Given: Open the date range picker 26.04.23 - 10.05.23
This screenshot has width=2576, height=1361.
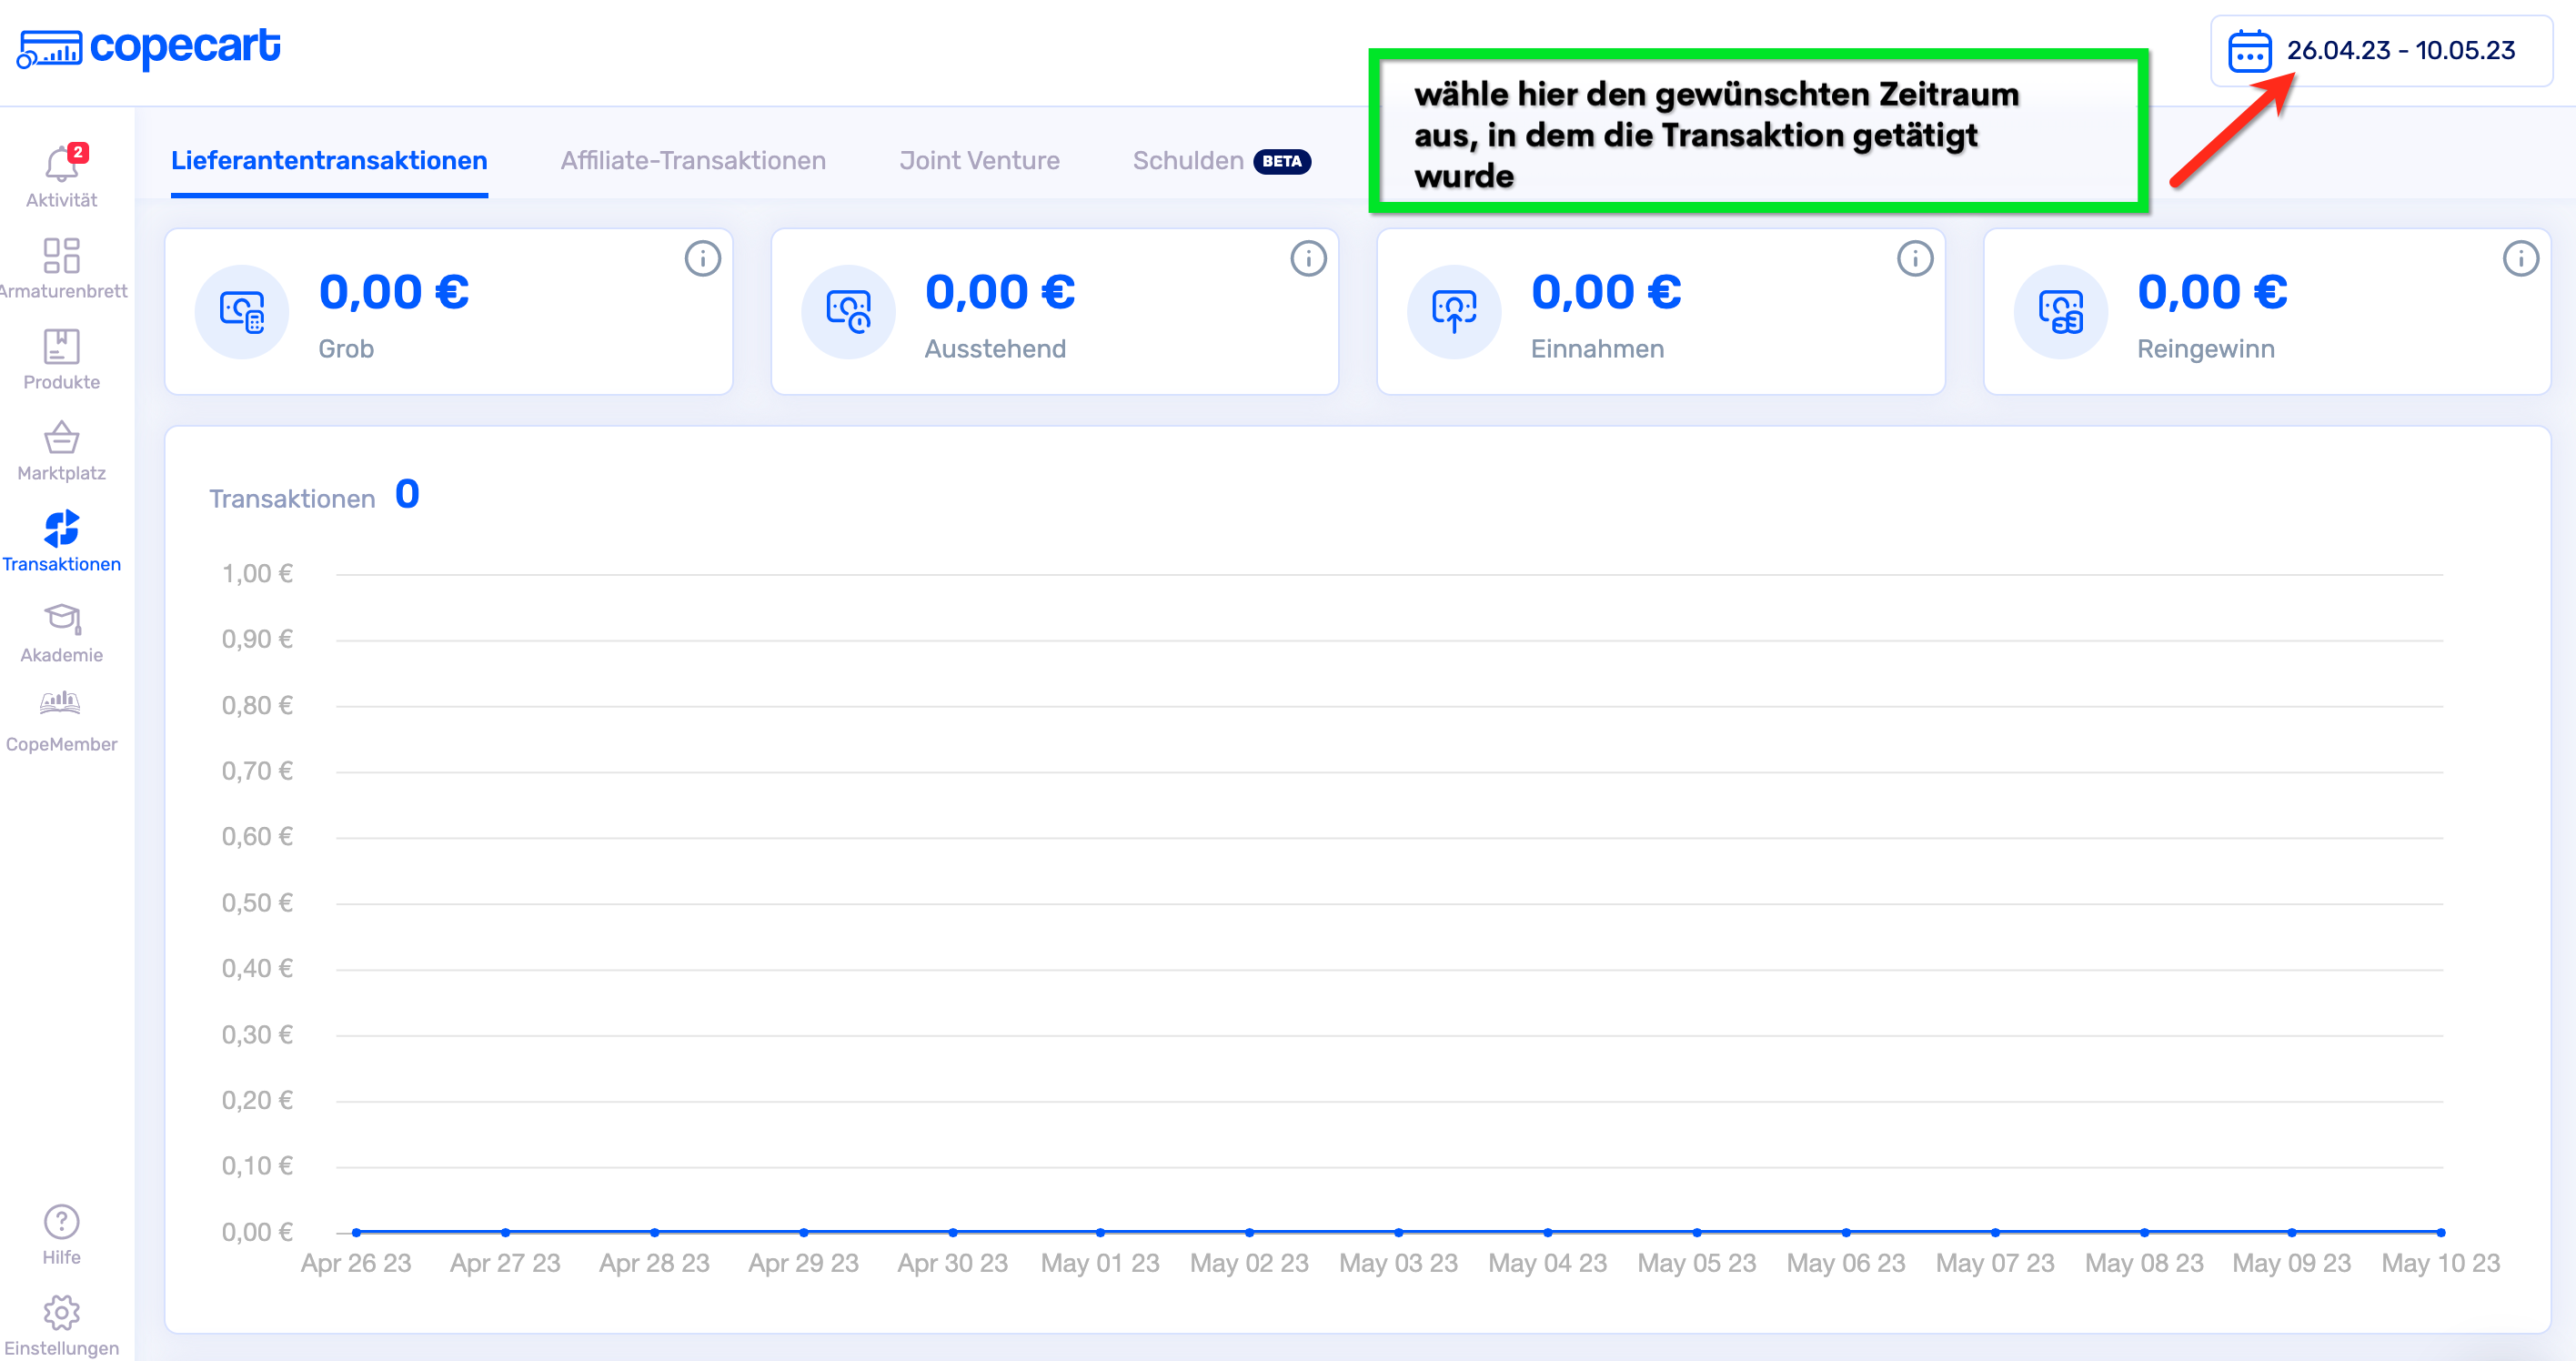Looking at the screenshot, I should pyautogui.click(x=2380, y=51).
